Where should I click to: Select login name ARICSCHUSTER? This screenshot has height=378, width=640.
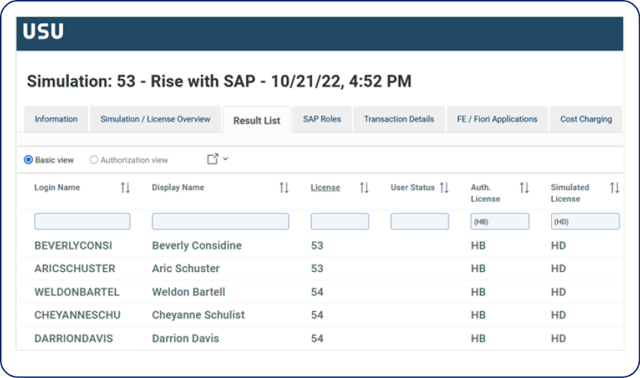pos(75,269)
